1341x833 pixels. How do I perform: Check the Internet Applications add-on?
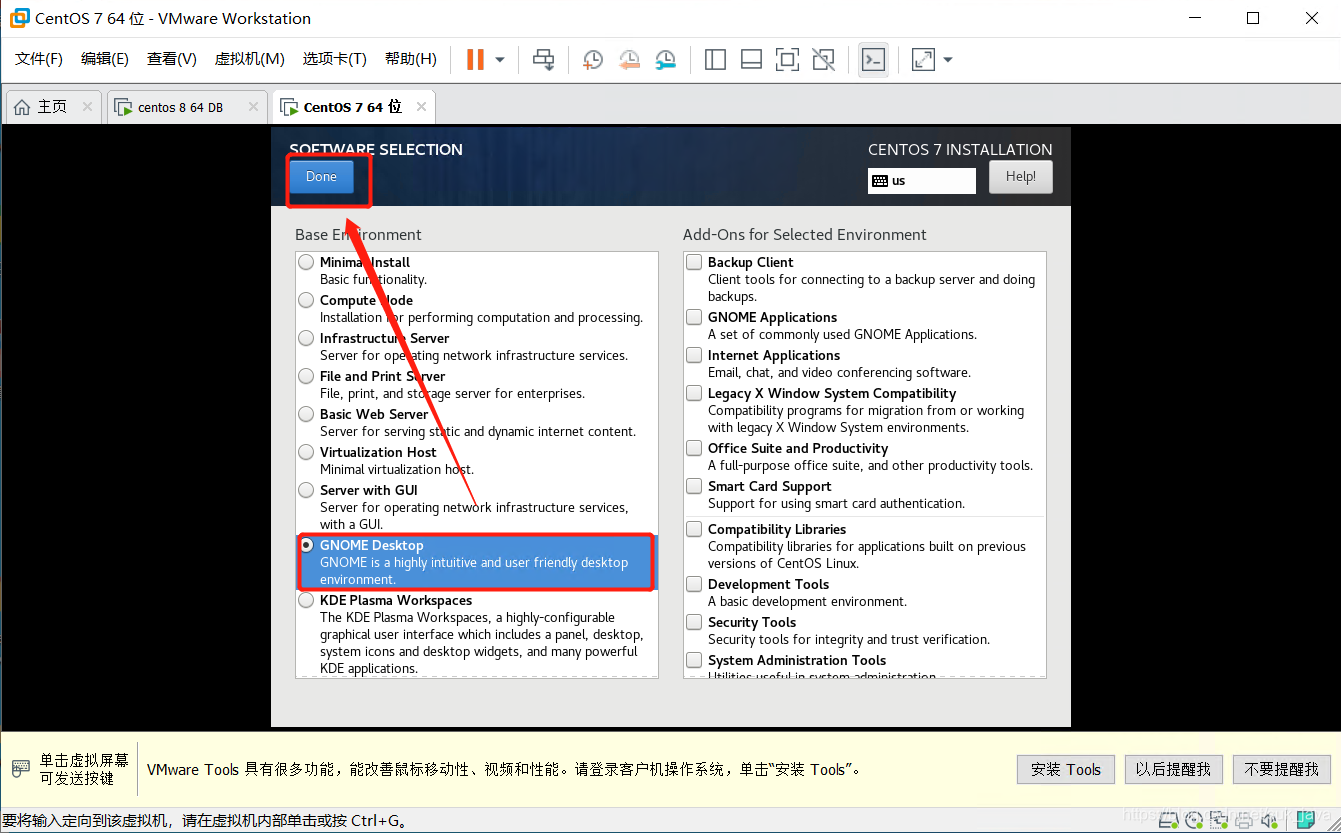694,355
